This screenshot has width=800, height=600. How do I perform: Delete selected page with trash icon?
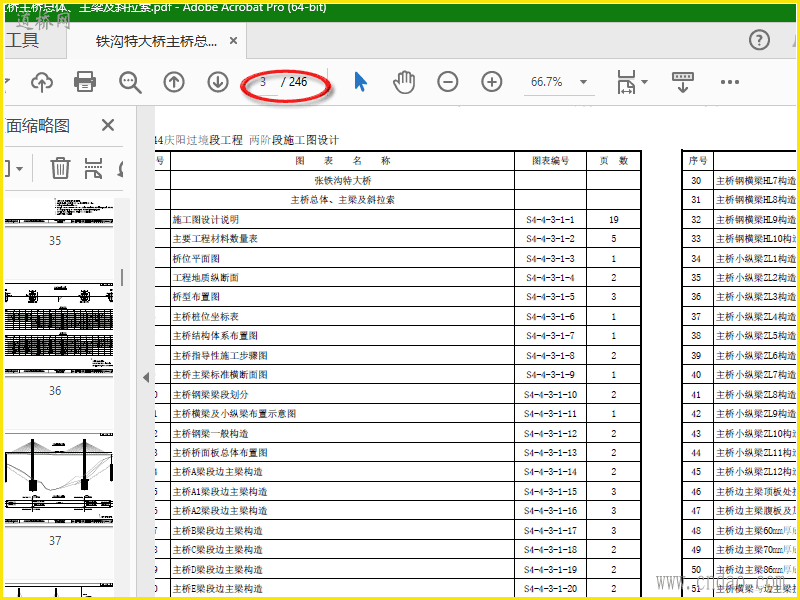pos(60,168)
